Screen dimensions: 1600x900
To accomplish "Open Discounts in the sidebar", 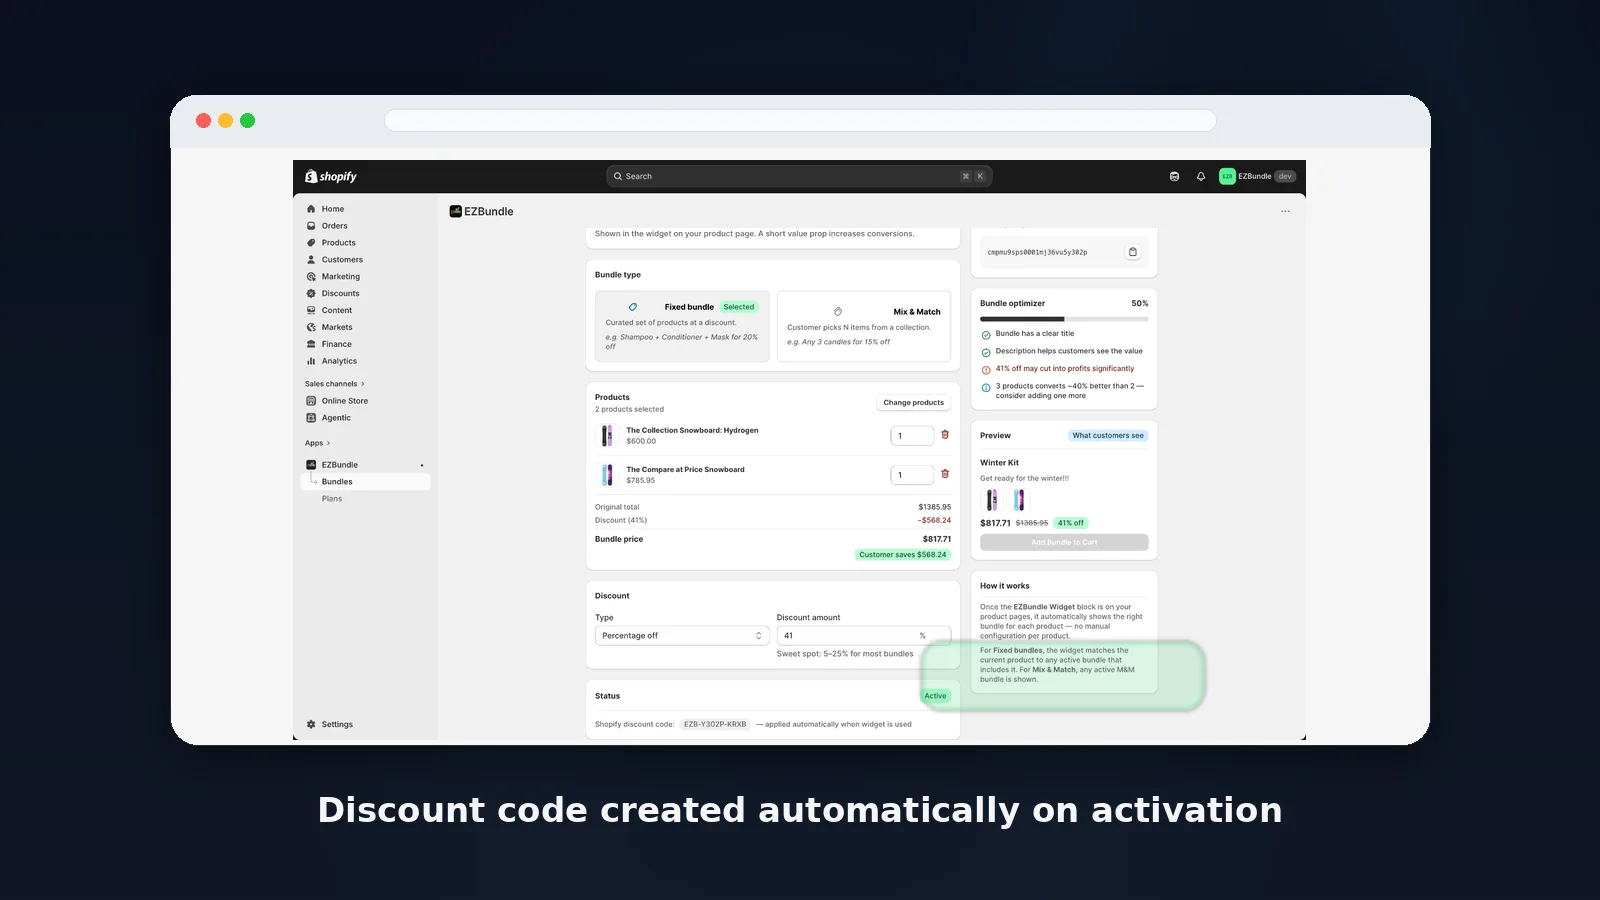I will point(340,294).
